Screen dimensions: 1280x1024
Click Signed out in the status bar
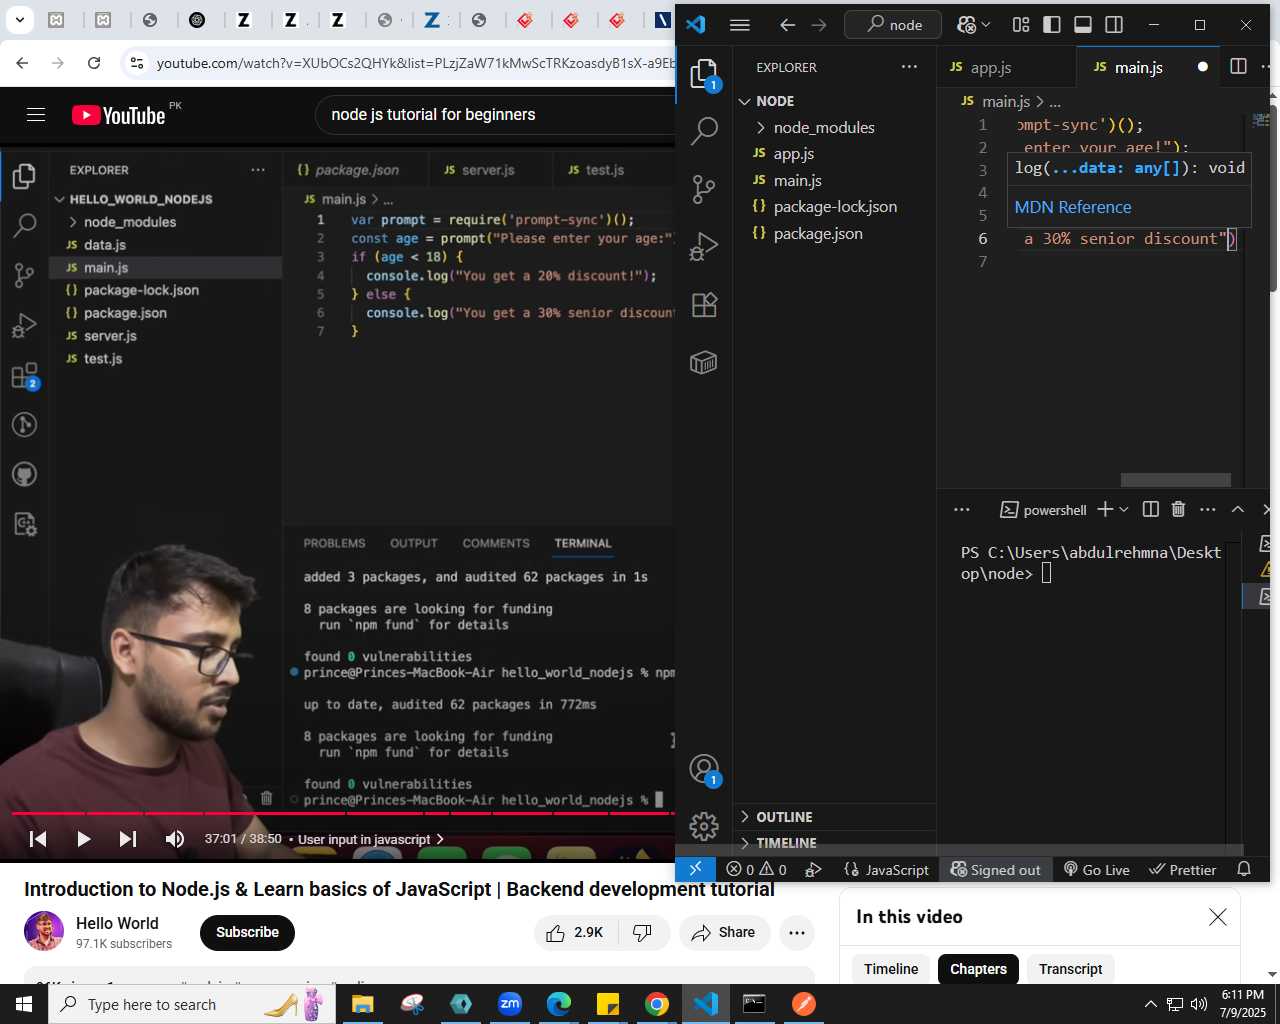995,869
